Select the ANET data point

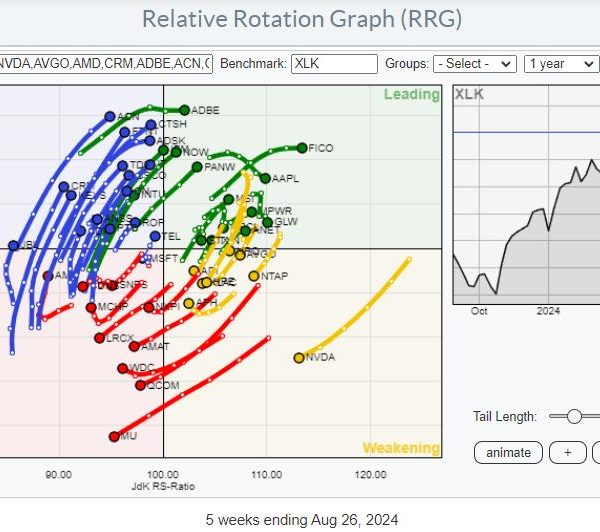(x=246, y=231)
